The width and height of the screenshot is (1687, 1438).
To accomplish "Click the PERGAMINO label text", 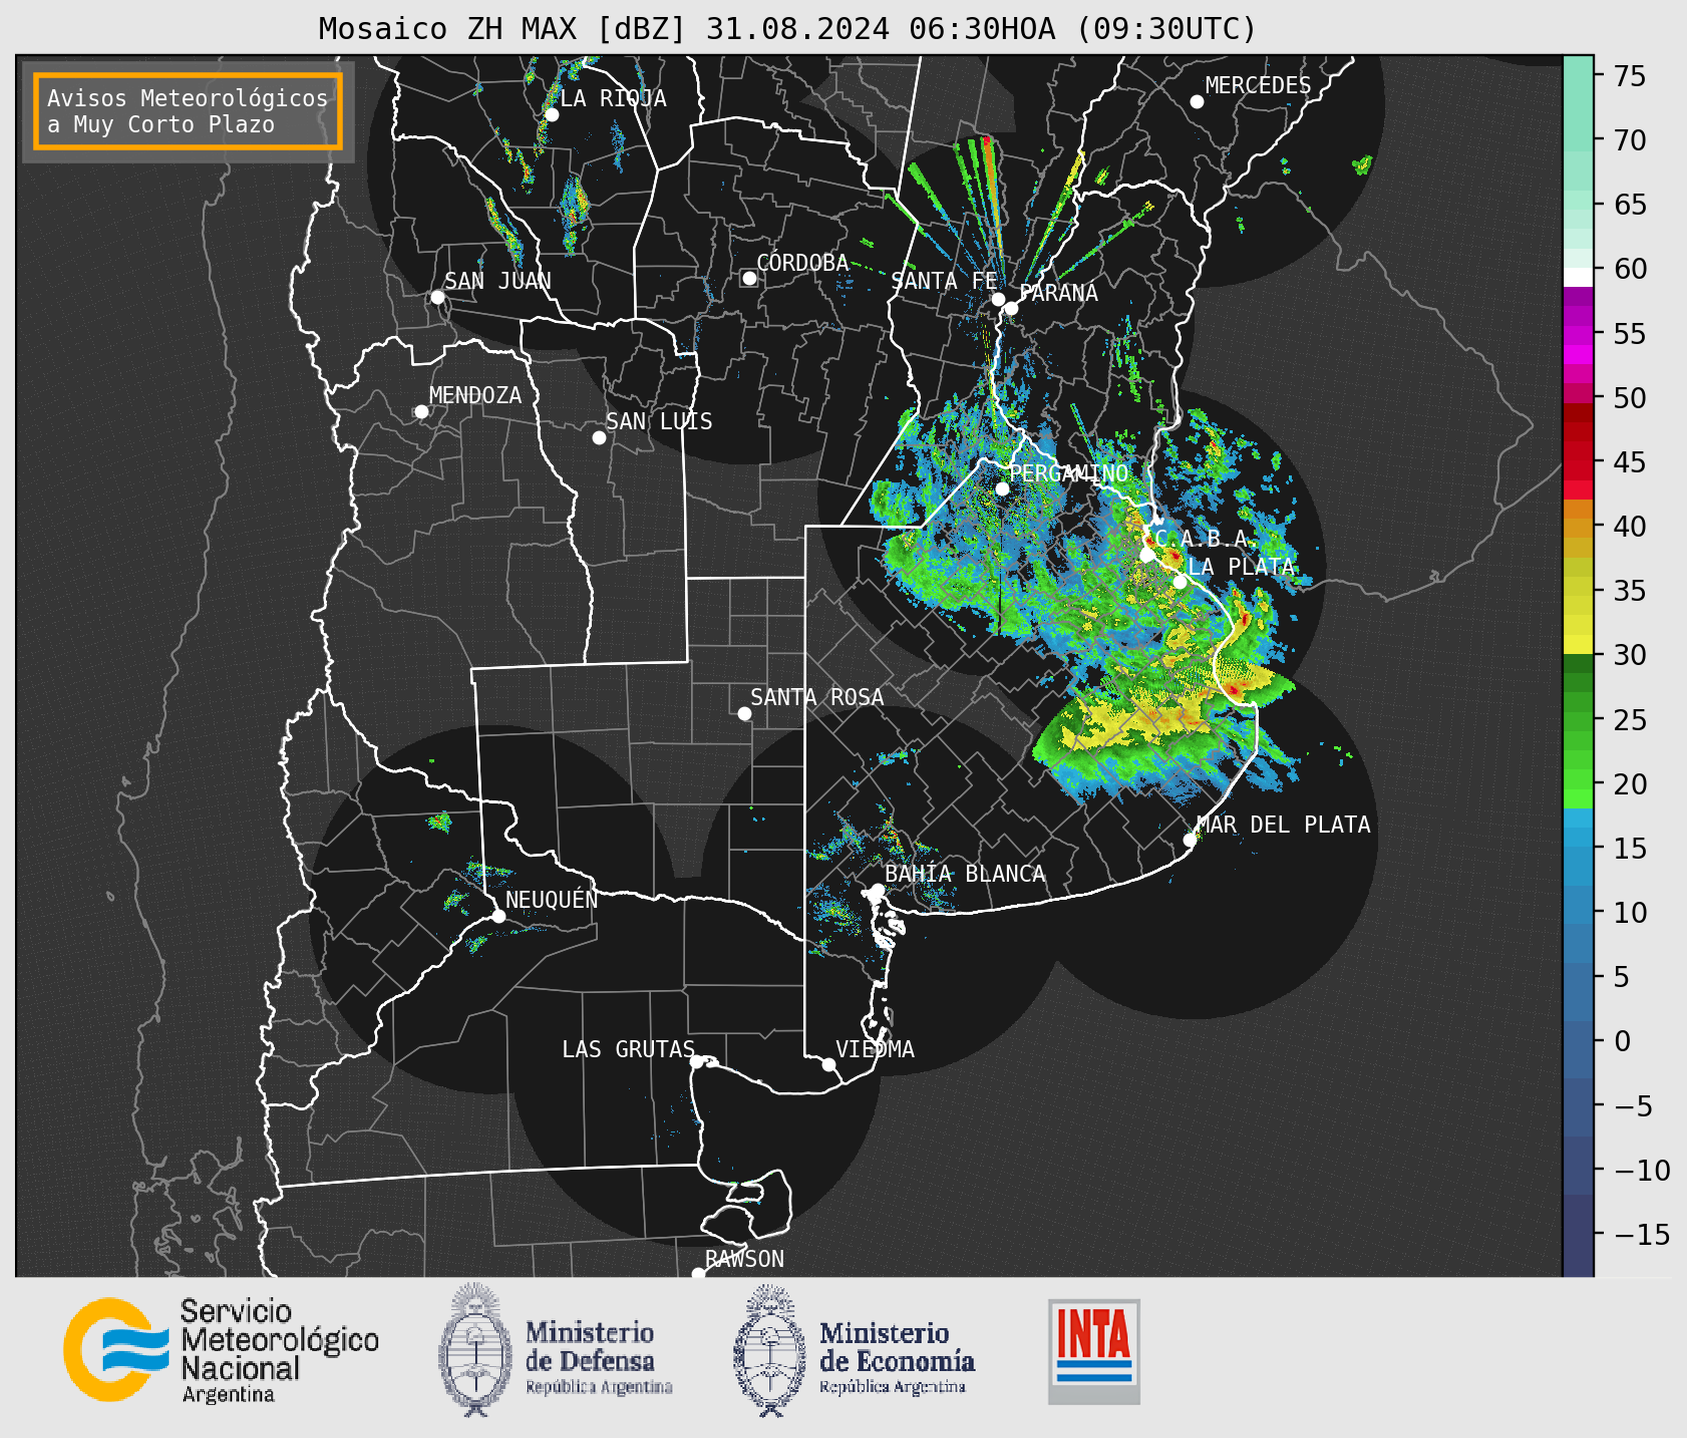I will coord(1069,473).
